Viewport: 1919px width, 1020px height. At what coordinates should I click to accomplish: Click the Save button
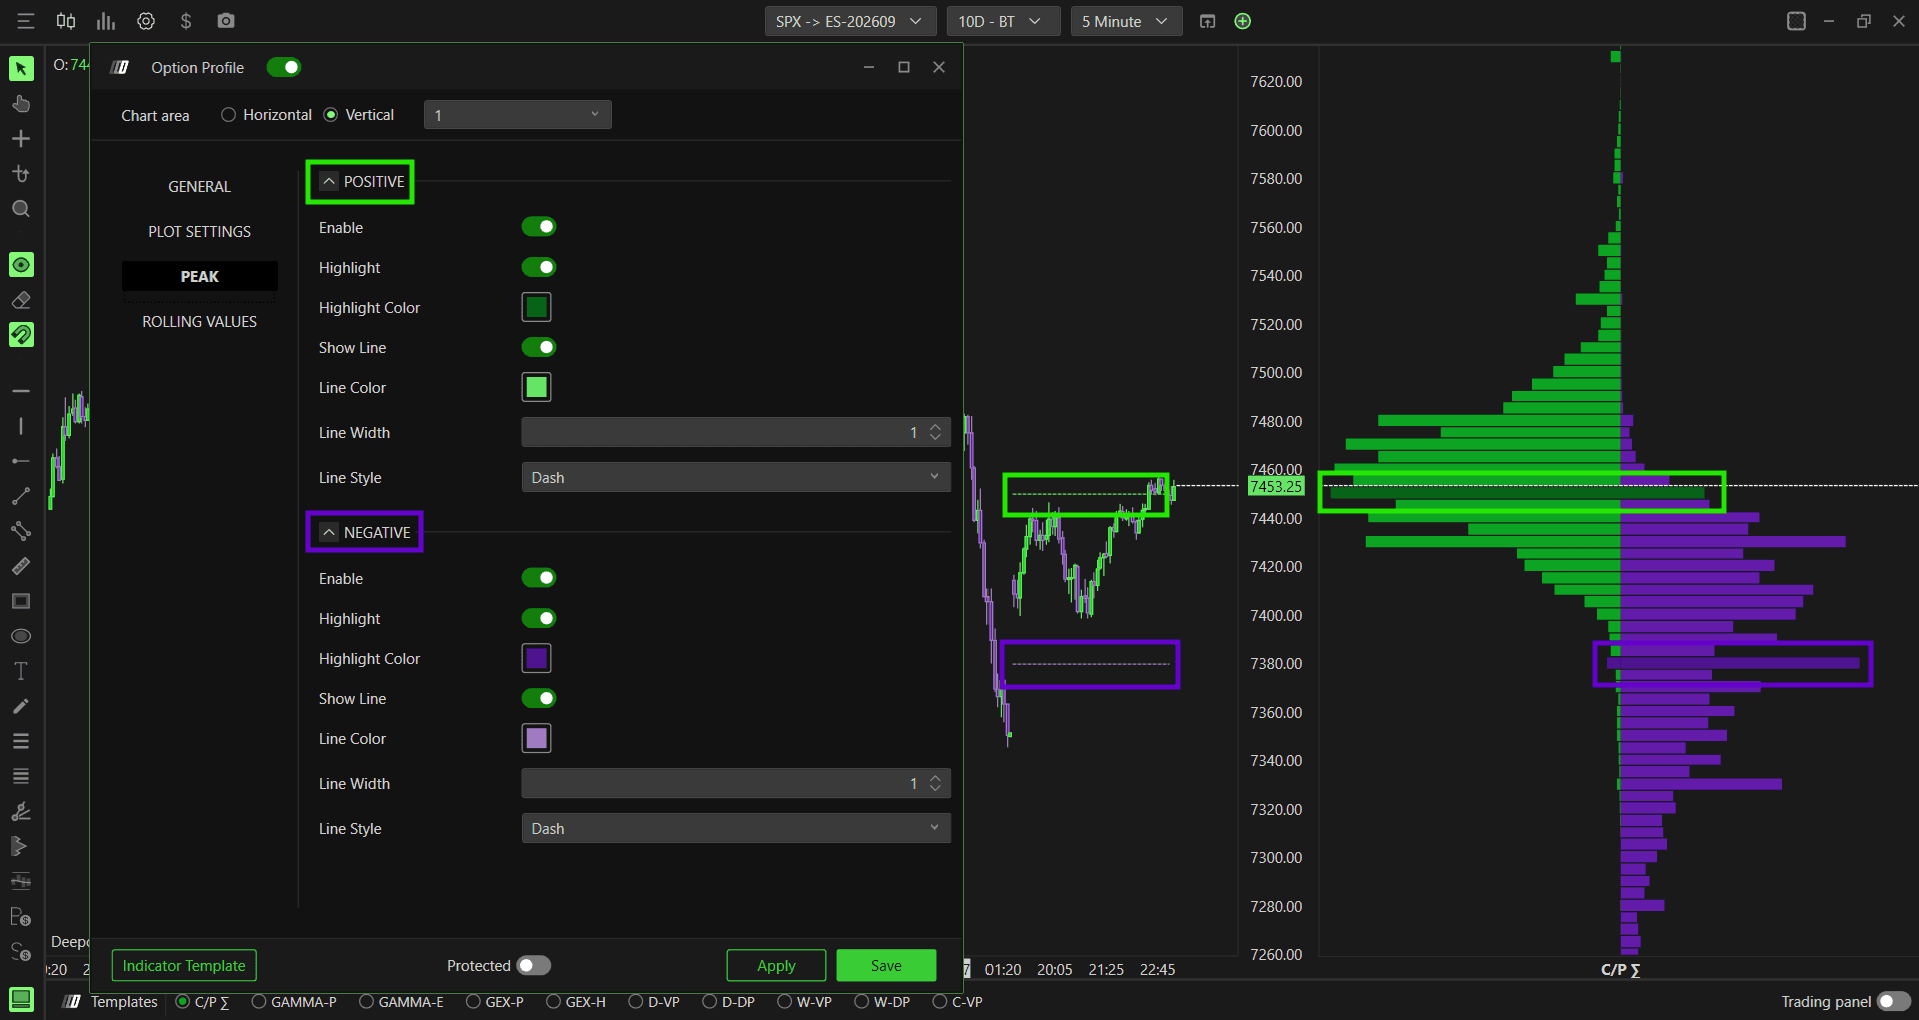pos(886,965)
